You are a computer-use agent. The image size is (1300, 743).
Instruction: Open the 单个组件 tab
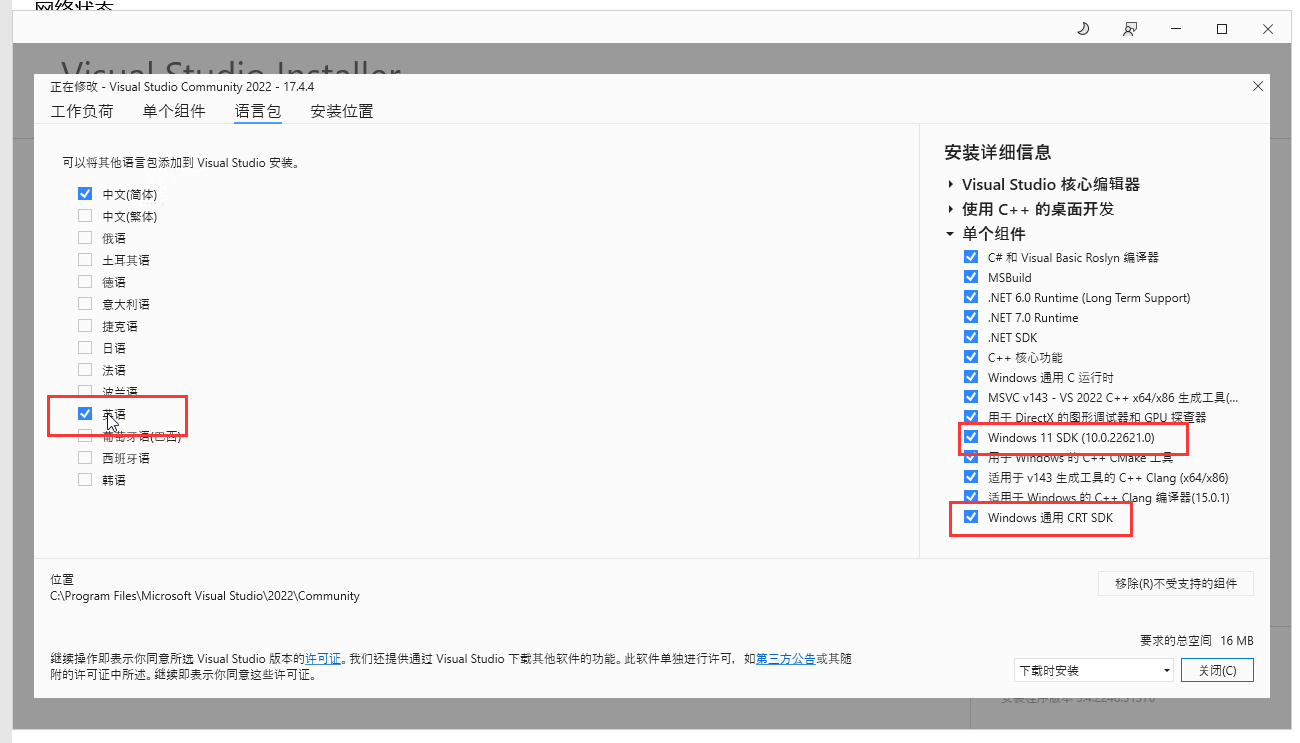[x=174, y=111]
